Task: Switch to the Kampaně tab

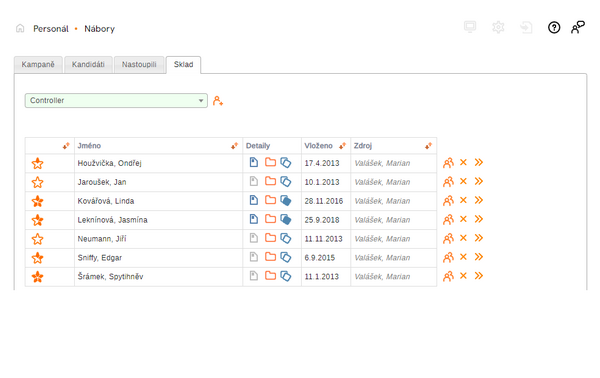Action: click(x=38, y=64)
